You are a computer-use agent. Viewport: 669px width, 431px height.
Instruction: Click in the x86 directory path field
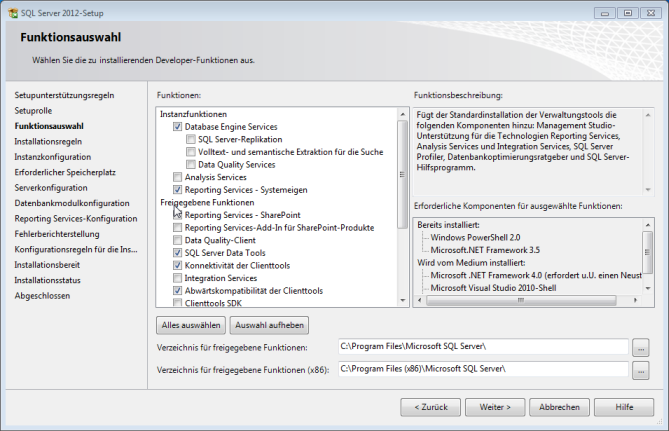click(x=483, y=369)
